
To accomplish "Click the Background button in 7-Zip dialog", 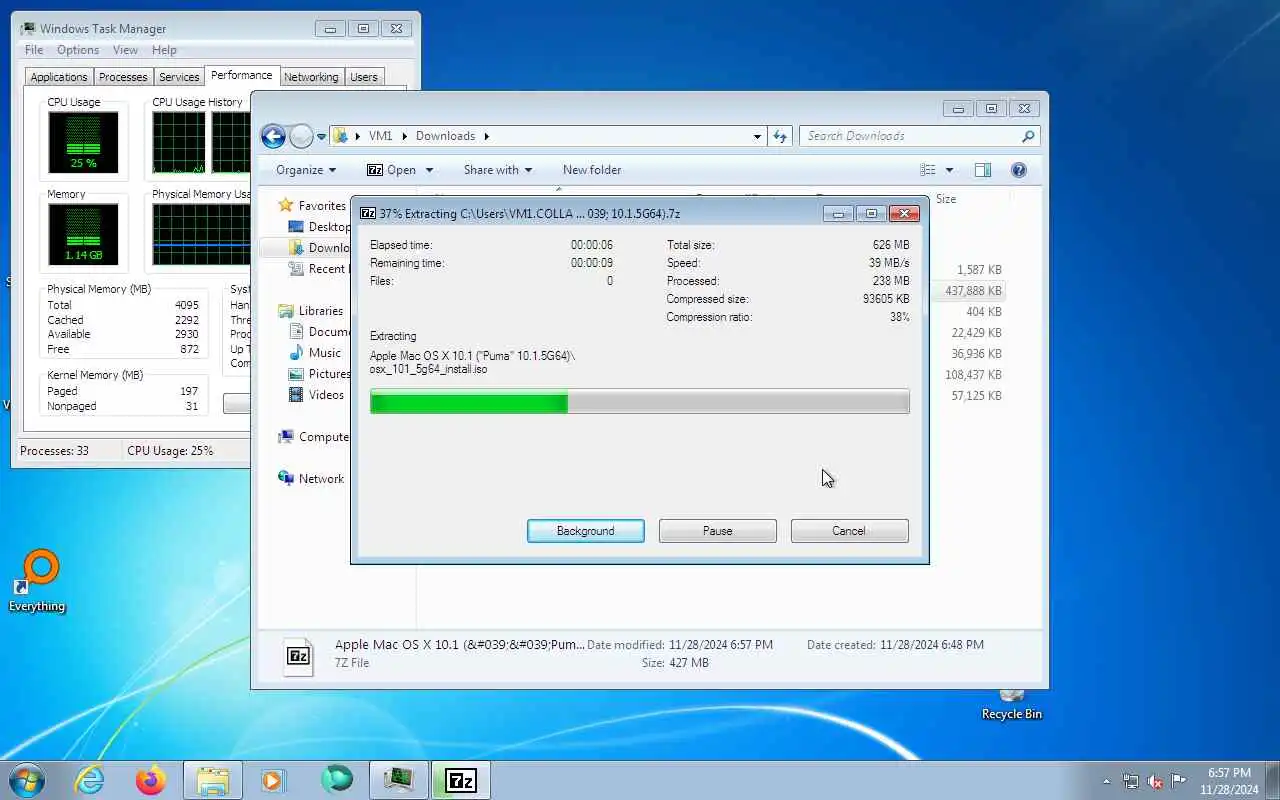I will tap(586, 531).
